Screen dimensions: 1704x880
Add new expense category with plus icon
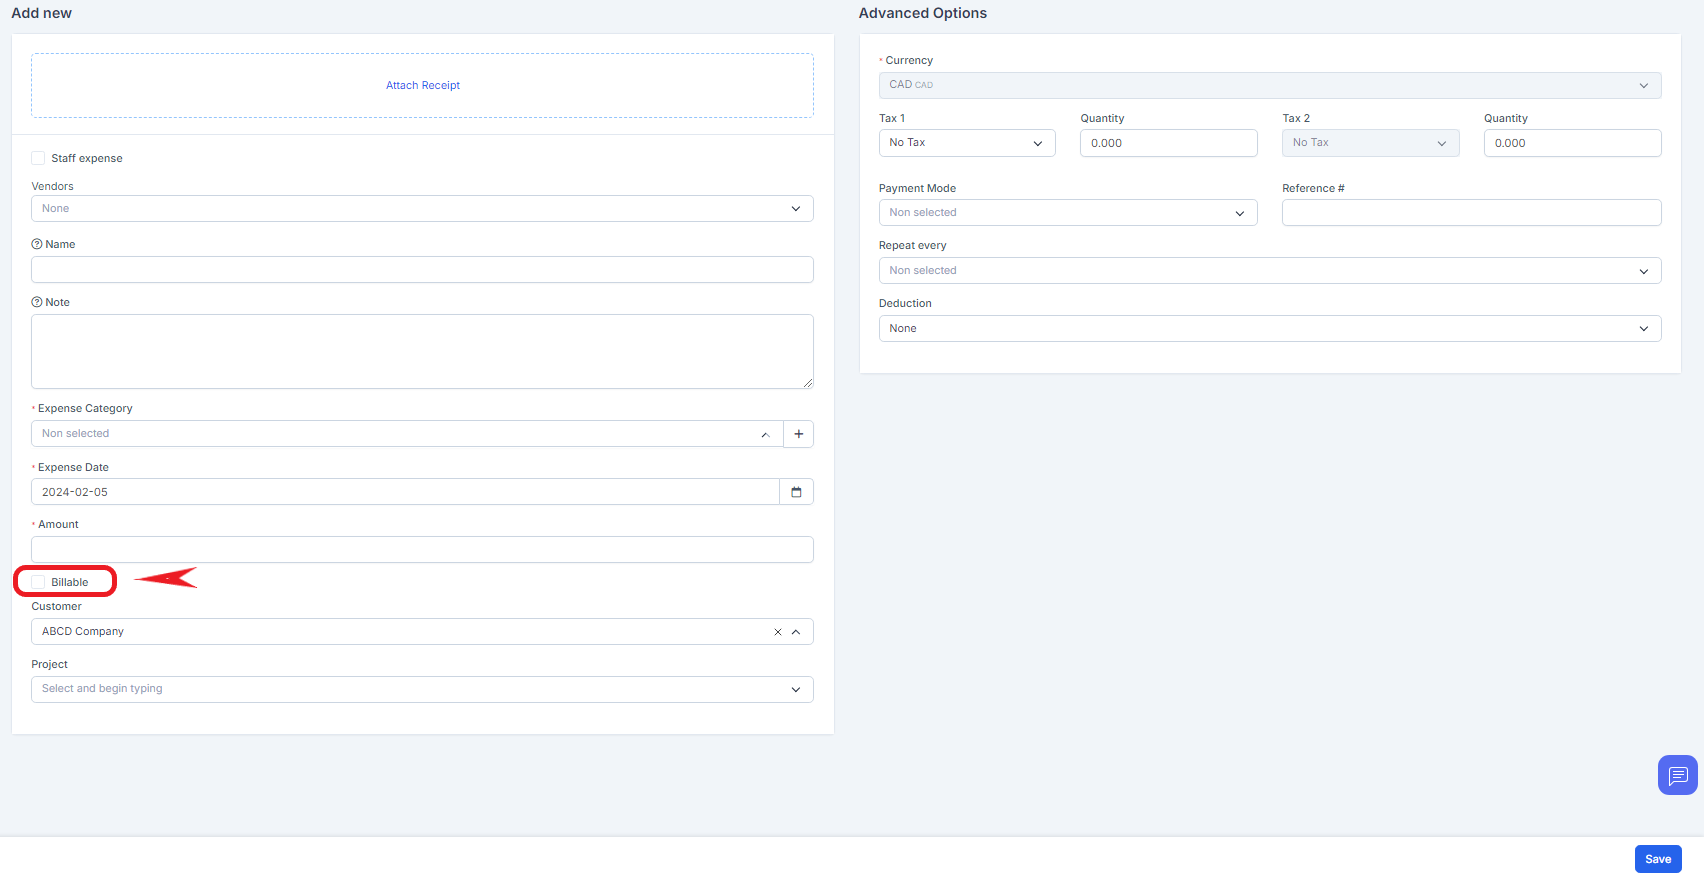click(x=798, y=434)
